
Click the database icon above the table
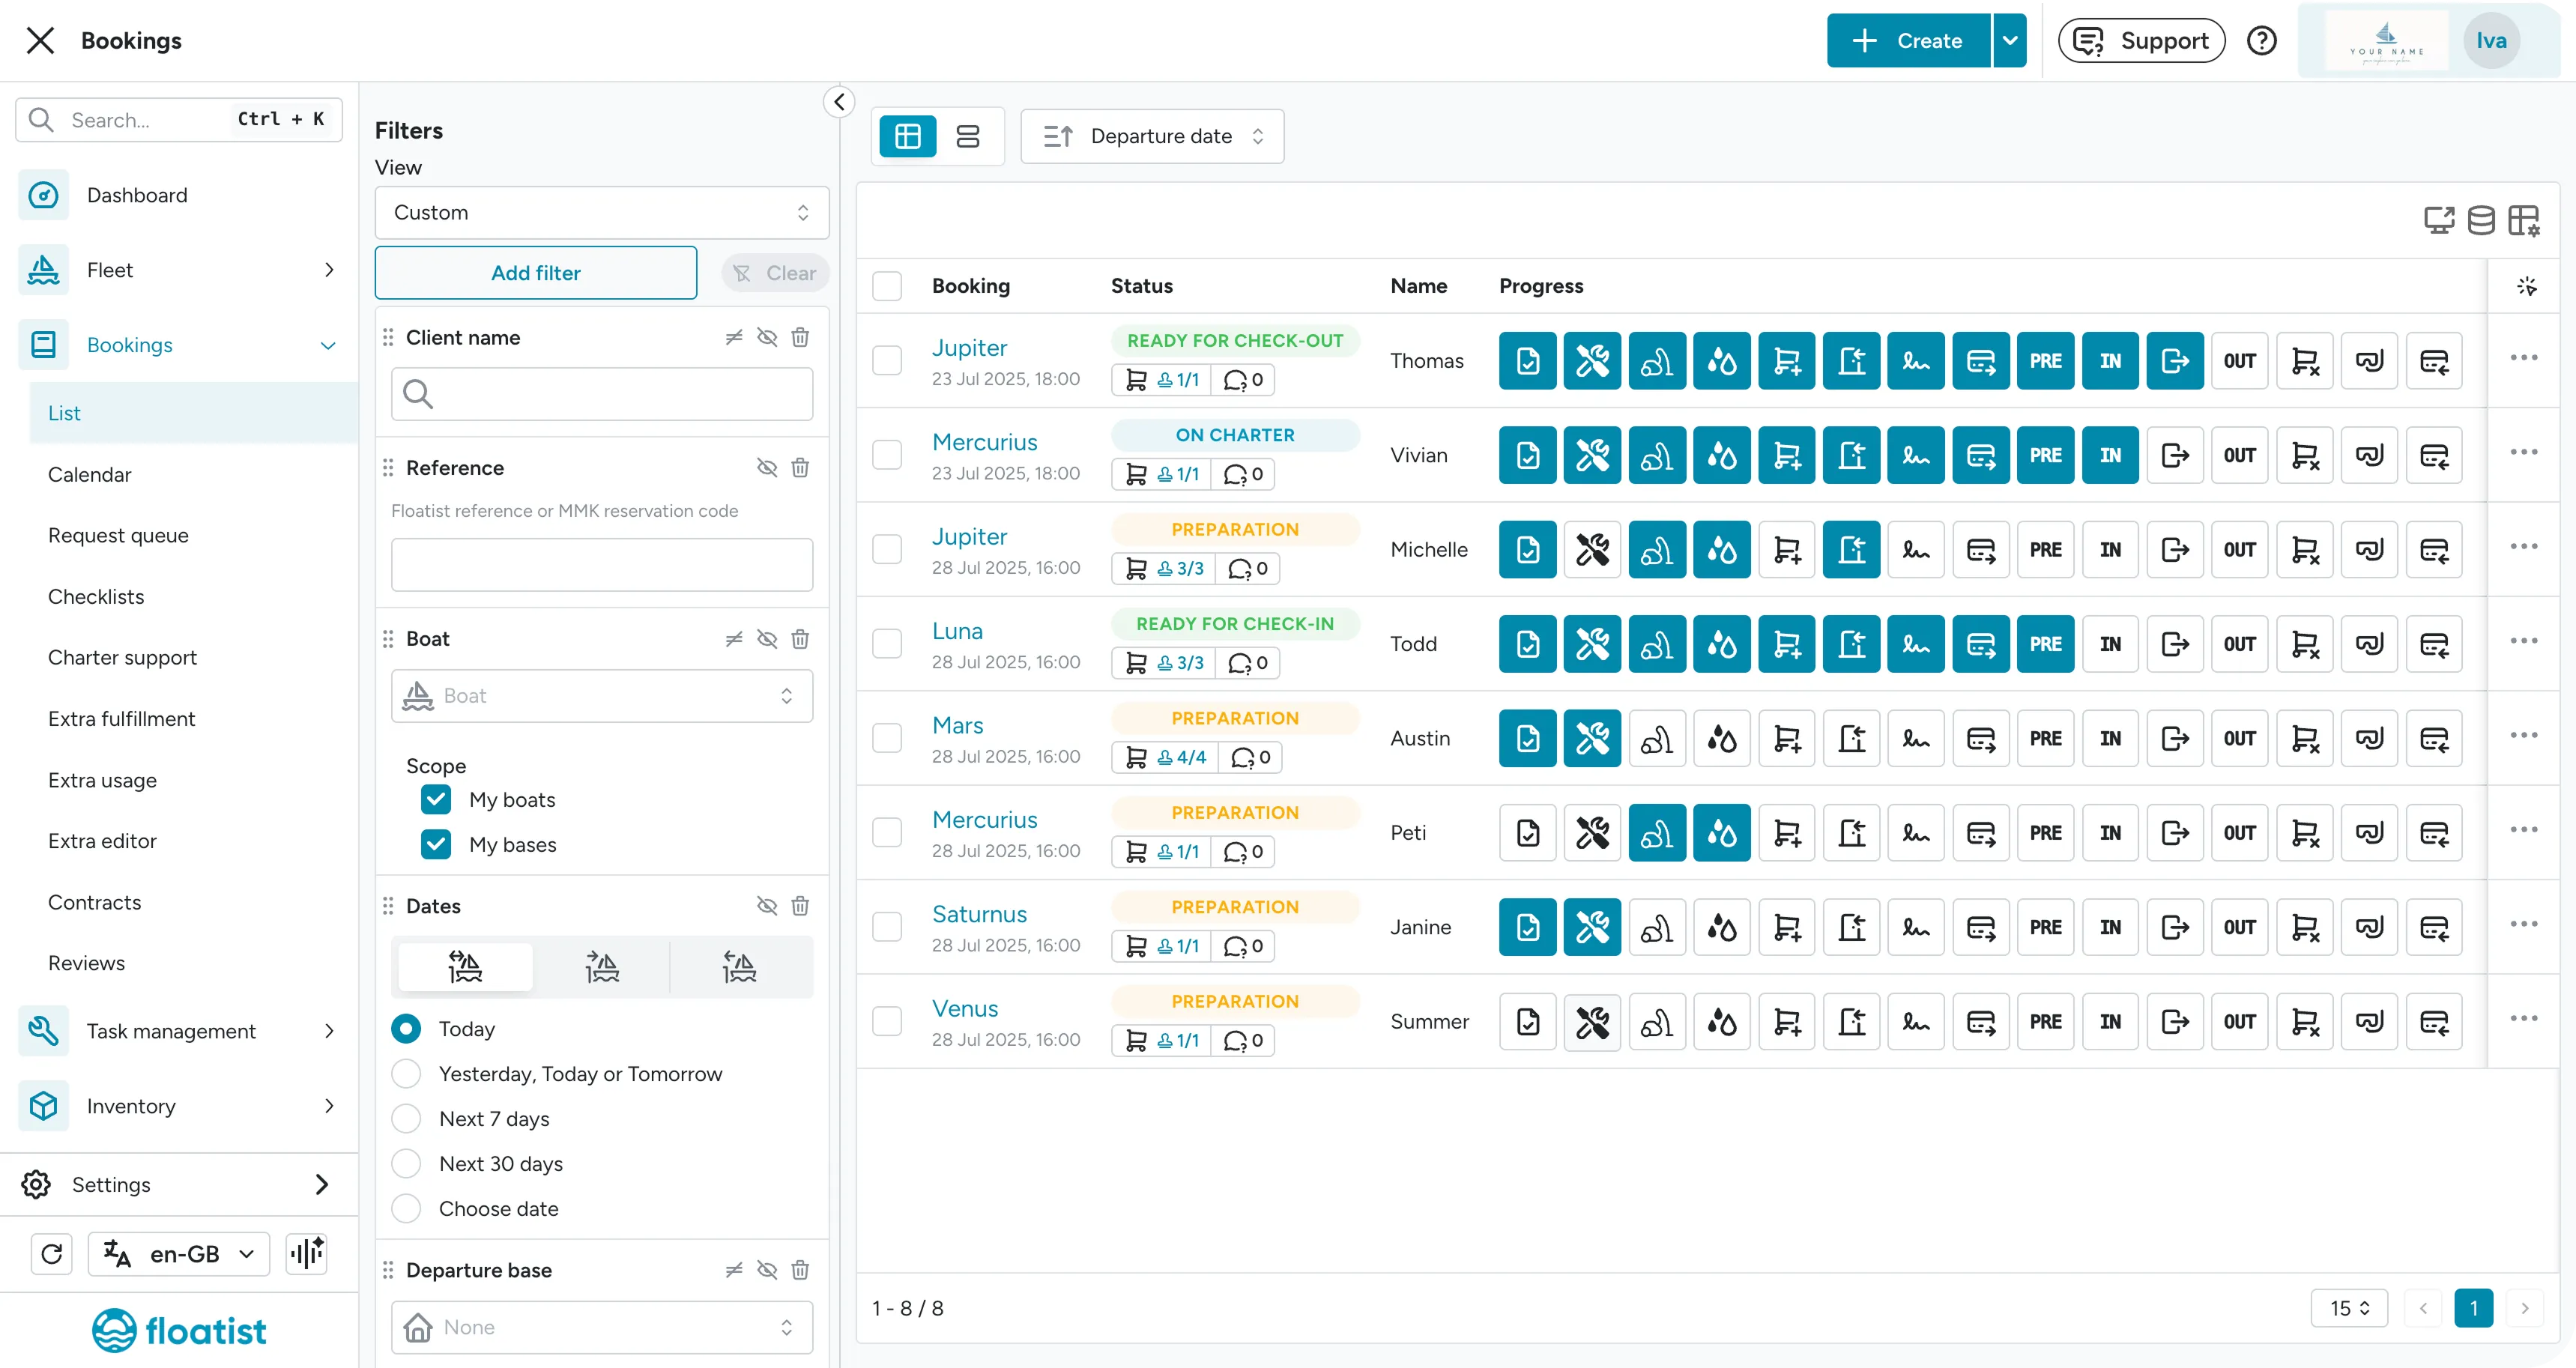click(x=2480, y=219)
